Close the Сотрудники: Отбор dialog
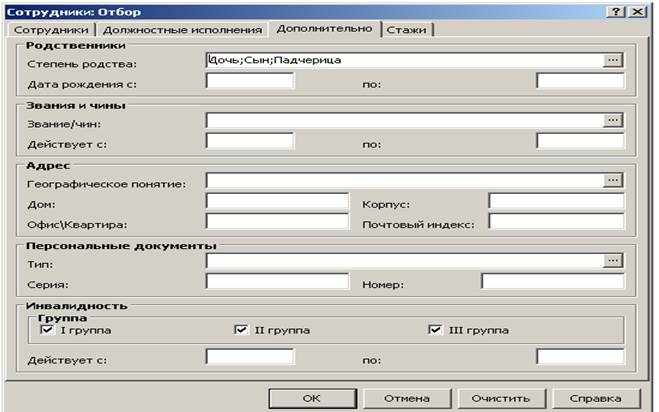Image resolution: width=659 pixels, height=412 pixels. click(637, 12)
